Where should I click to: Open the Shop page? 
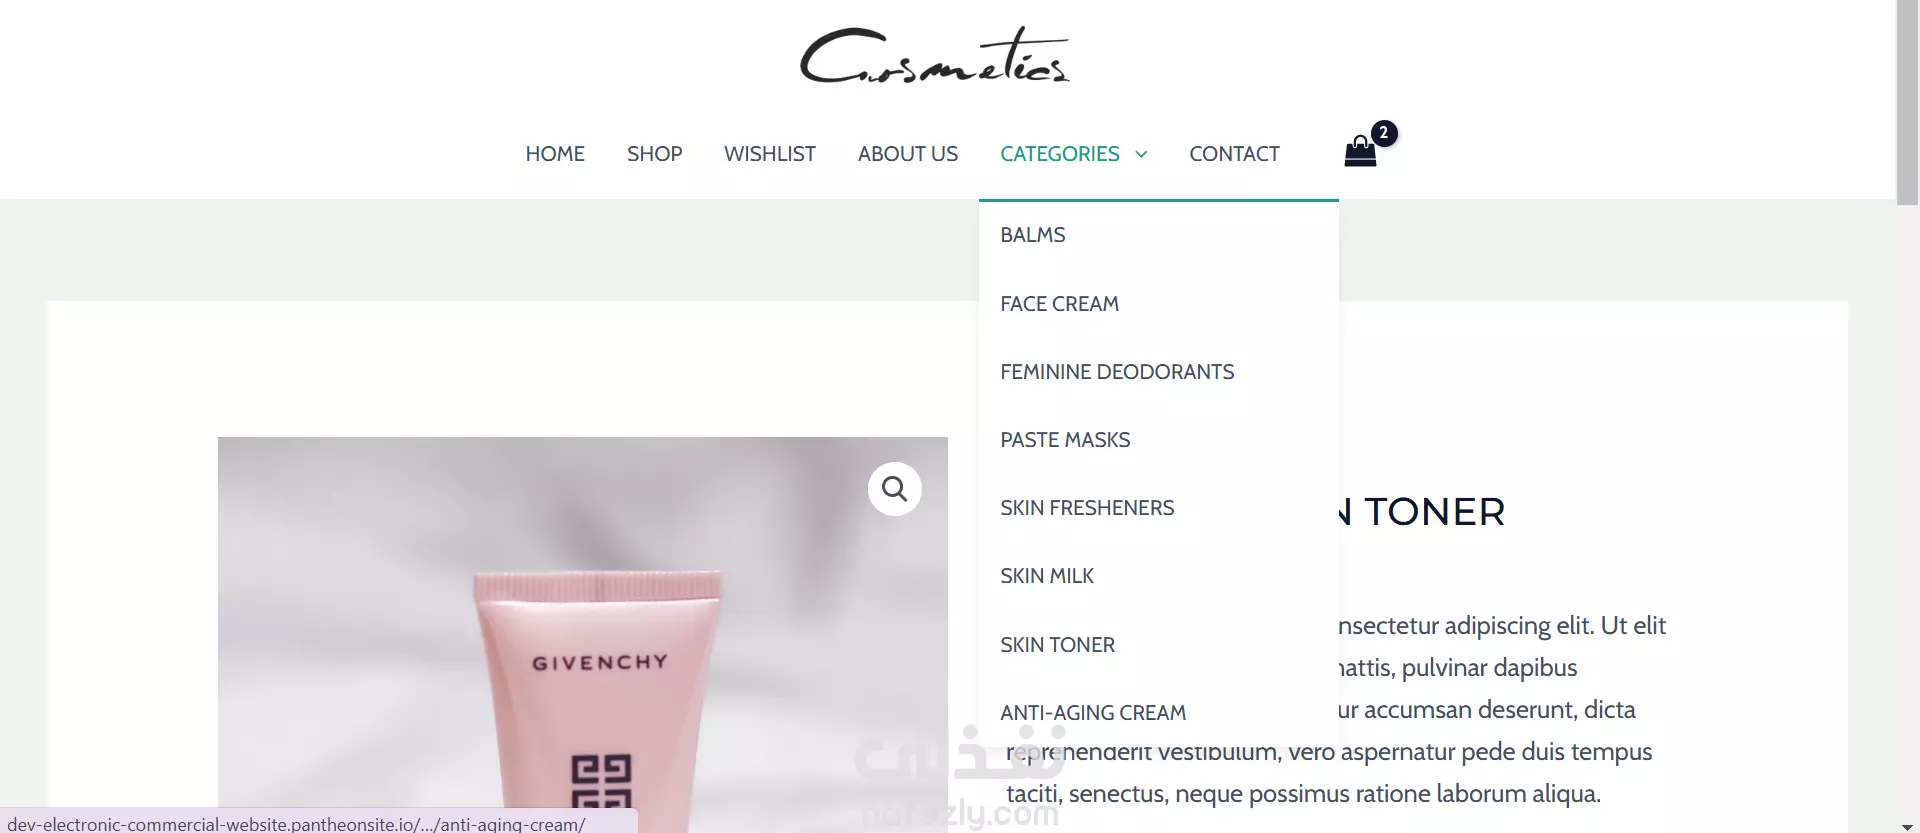(654, 154)
